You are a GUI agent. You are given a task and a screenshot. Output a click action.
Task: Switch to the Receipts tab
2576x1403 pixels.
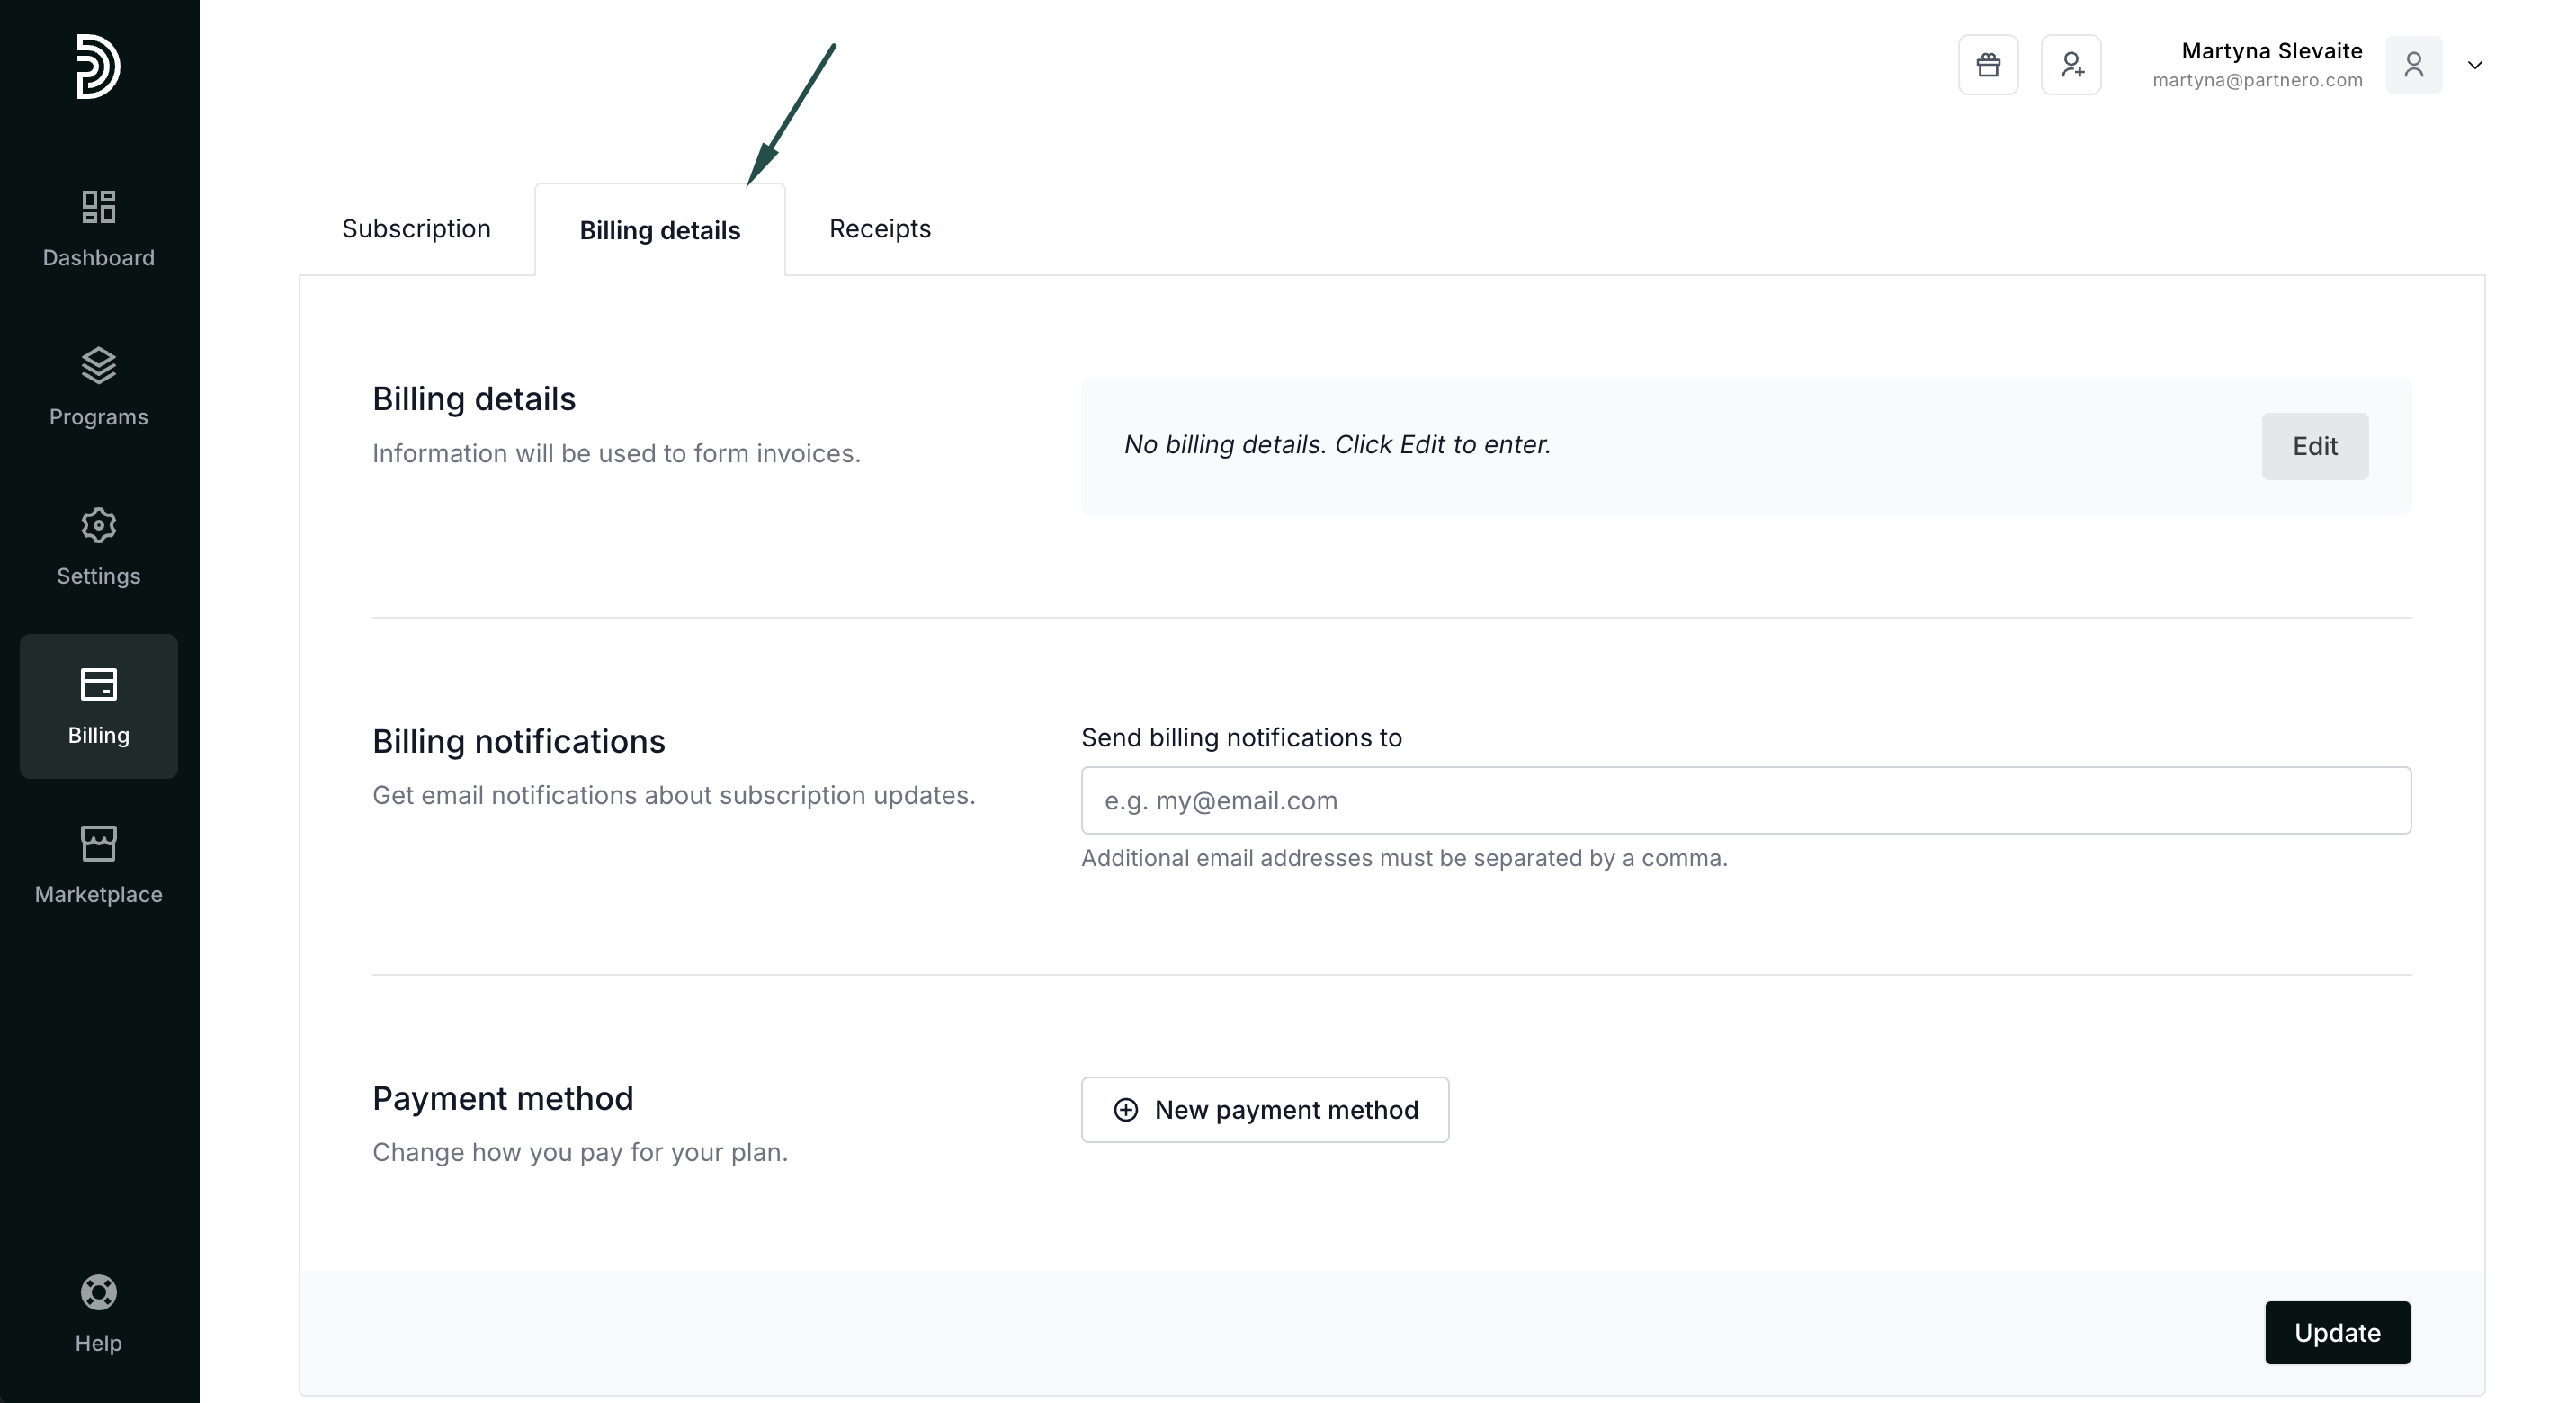(x=879, y=229)
